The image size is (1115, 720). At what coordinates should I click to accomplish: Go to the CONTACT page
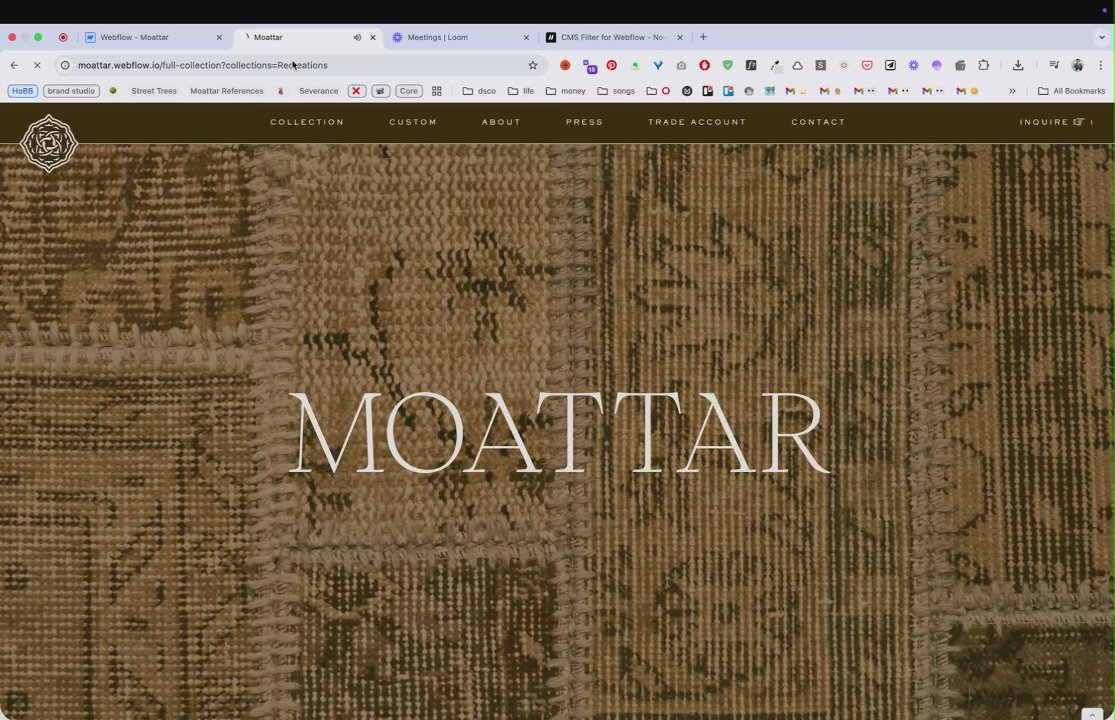818,122
